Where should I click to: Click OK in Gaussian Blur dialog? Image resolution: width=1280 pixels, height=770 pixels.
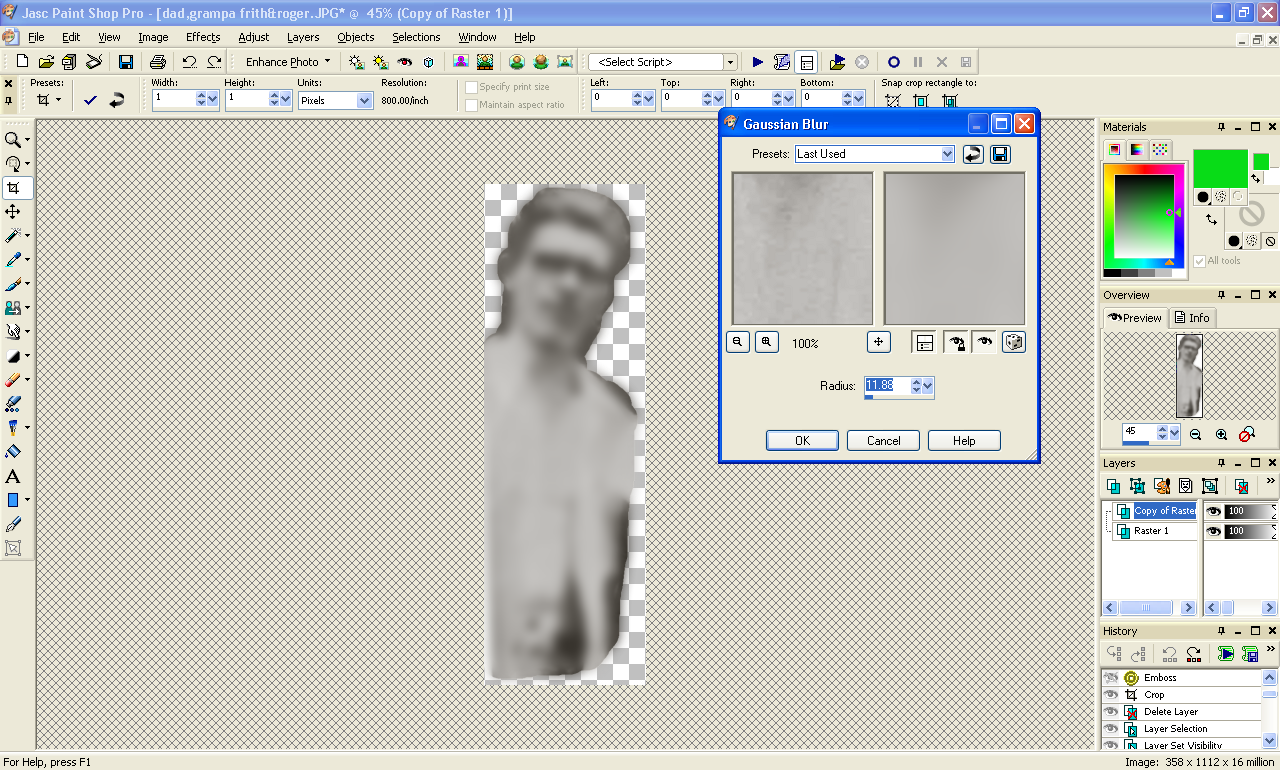(x=802, y=440)
